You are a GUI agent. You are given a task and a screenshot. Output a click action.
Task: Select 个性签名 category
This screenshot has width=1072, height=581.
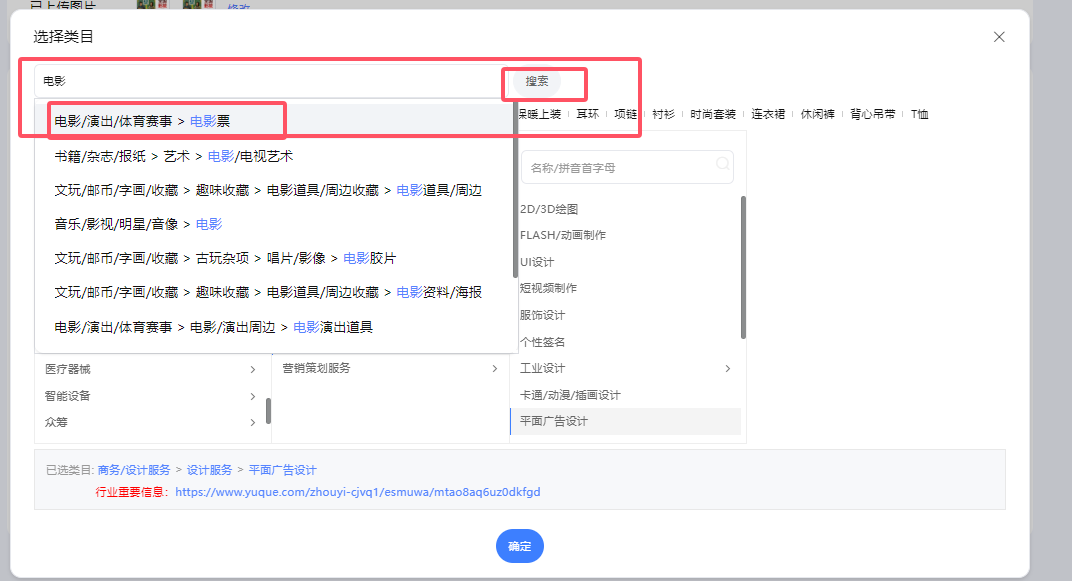(x=626, y=342)
